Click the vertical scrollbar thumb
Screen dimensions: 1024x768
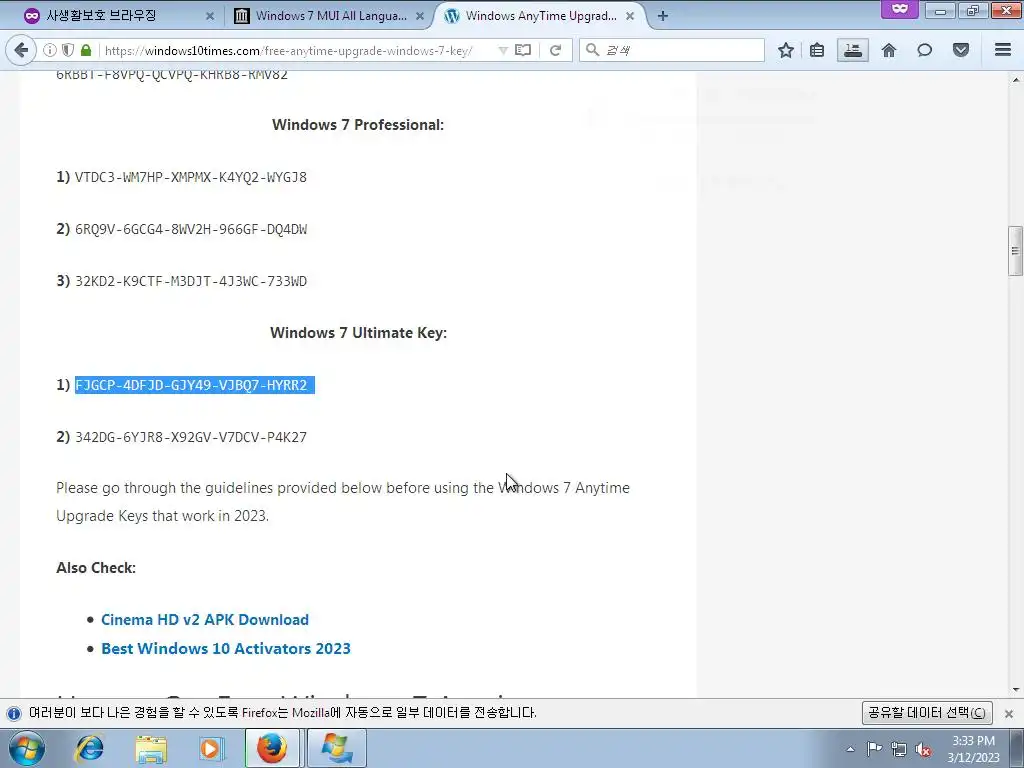coord(1016,251)
